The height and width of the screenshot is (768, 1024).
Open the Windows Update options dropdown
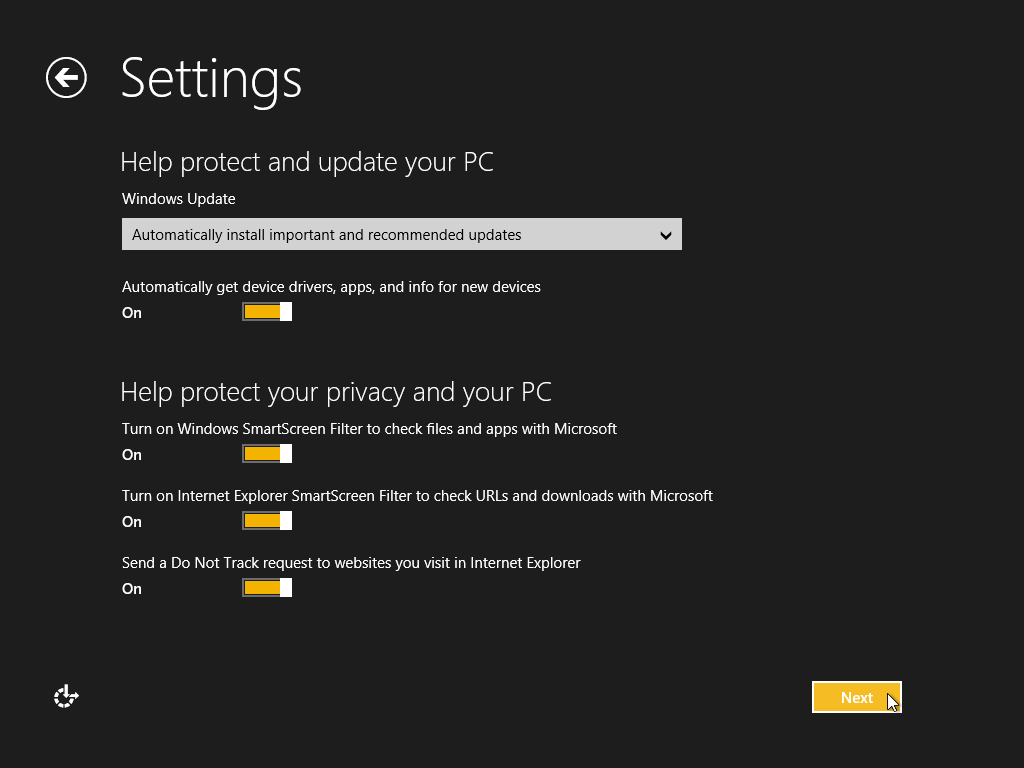[x=401, y=235]
